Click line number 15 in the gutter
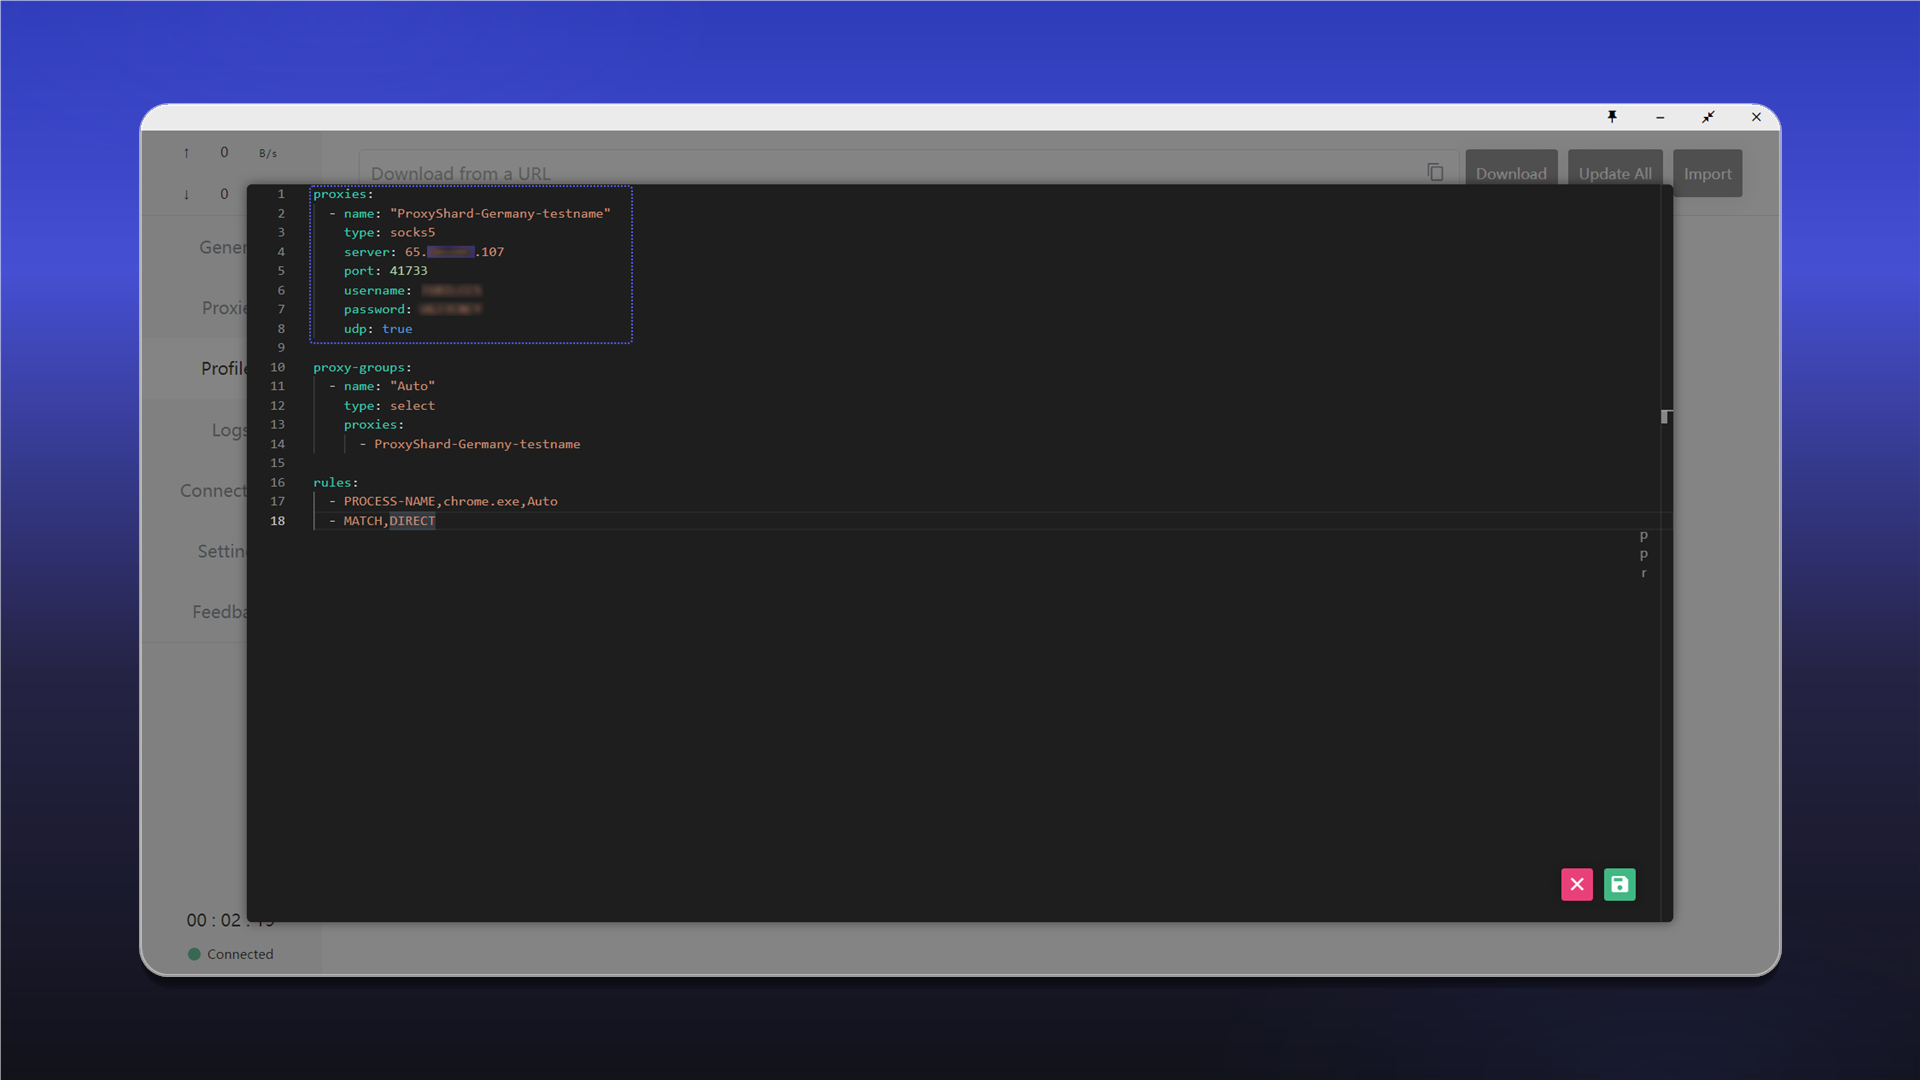The image size is (1920, 1080). [277, 463]
